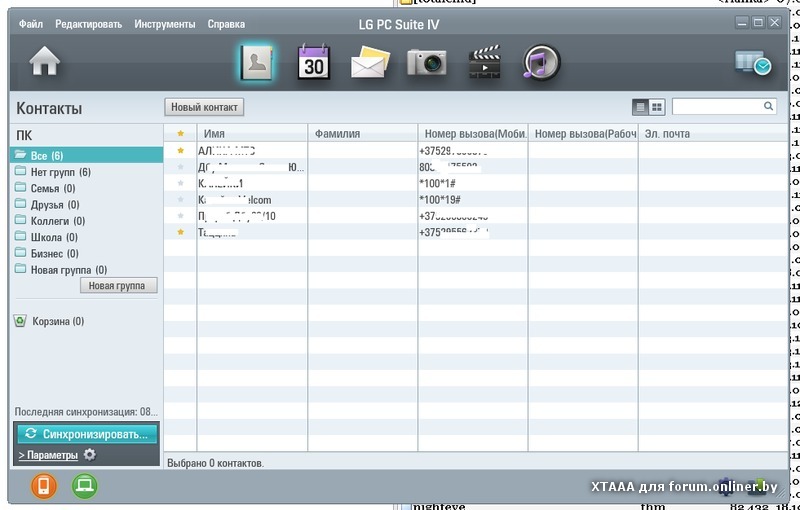
Task: Select the Нет групп (6) folder
Action: pos(60,172)
